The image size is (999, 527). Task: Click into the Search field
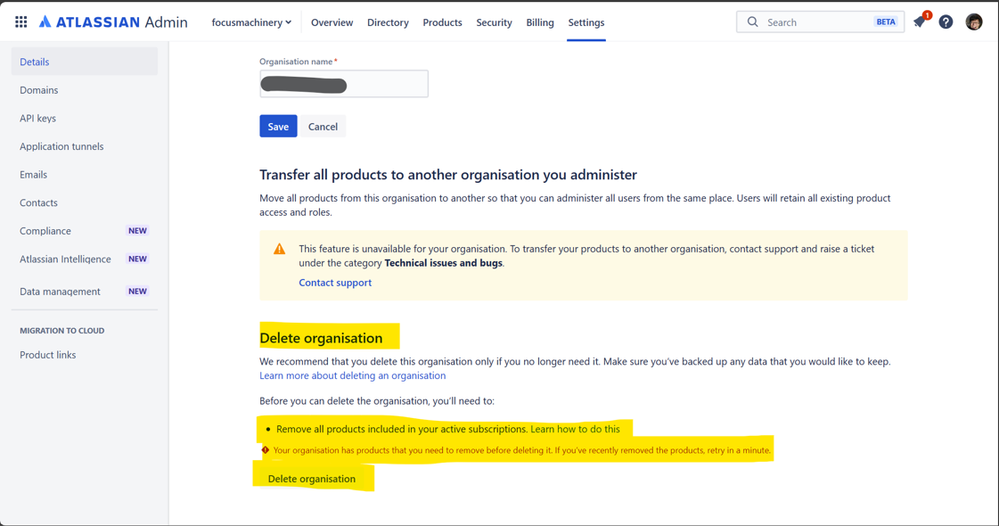(820, 22)
